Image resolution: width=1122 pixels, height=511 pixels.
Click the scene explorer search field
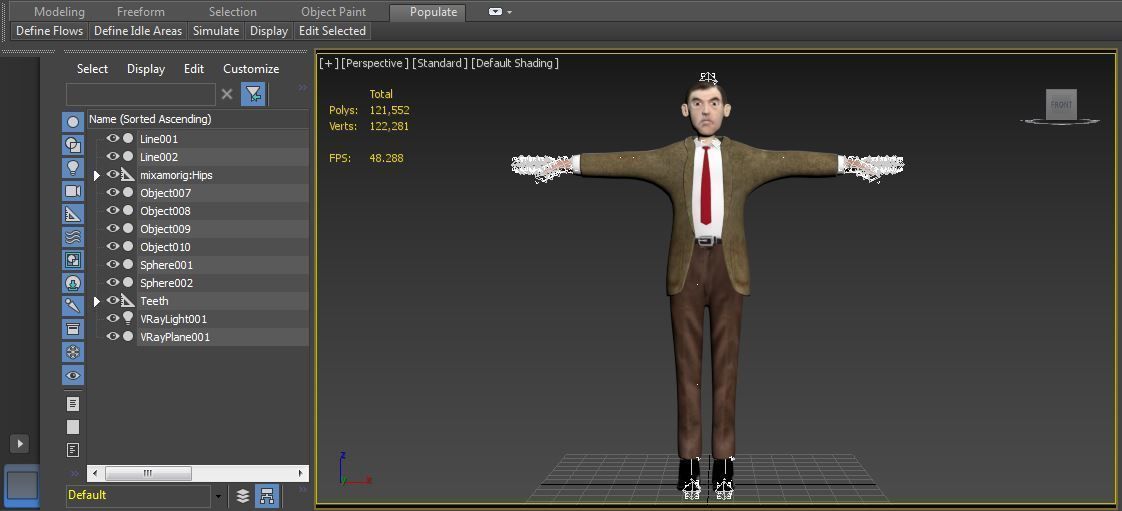141,94
